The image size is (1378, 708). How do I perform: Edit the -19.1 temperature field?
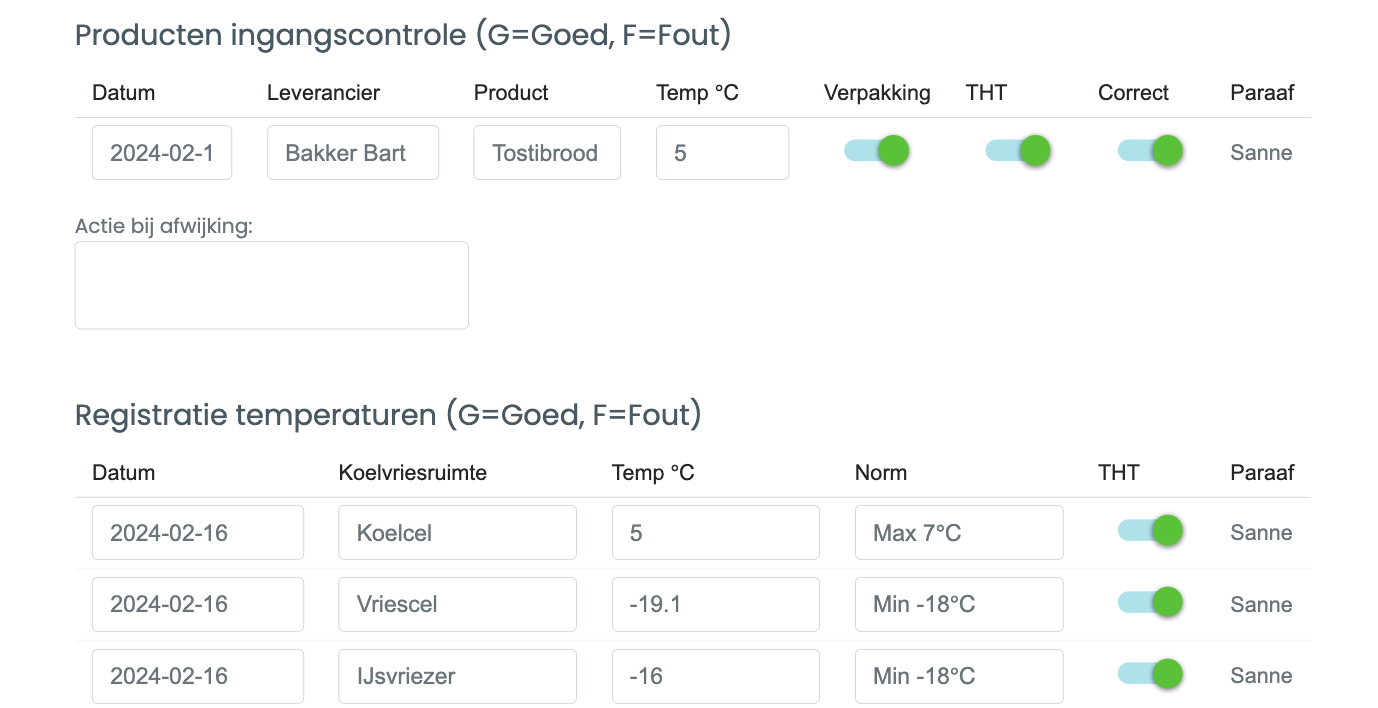(716, 604)
